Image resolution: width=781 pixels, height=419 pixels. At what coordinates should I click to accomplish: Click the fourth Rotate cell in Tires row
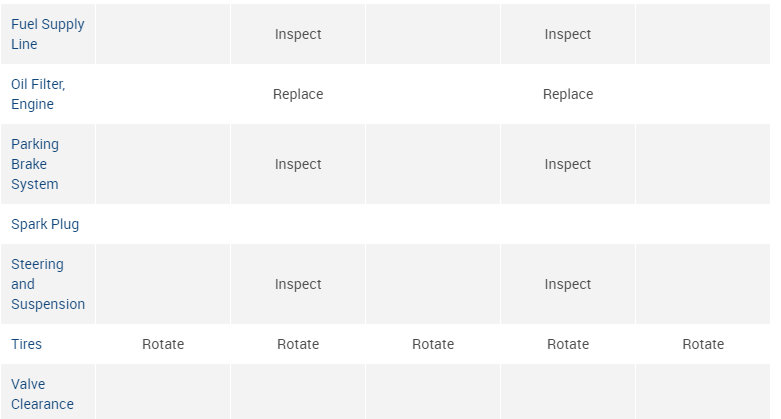point(568,344)
